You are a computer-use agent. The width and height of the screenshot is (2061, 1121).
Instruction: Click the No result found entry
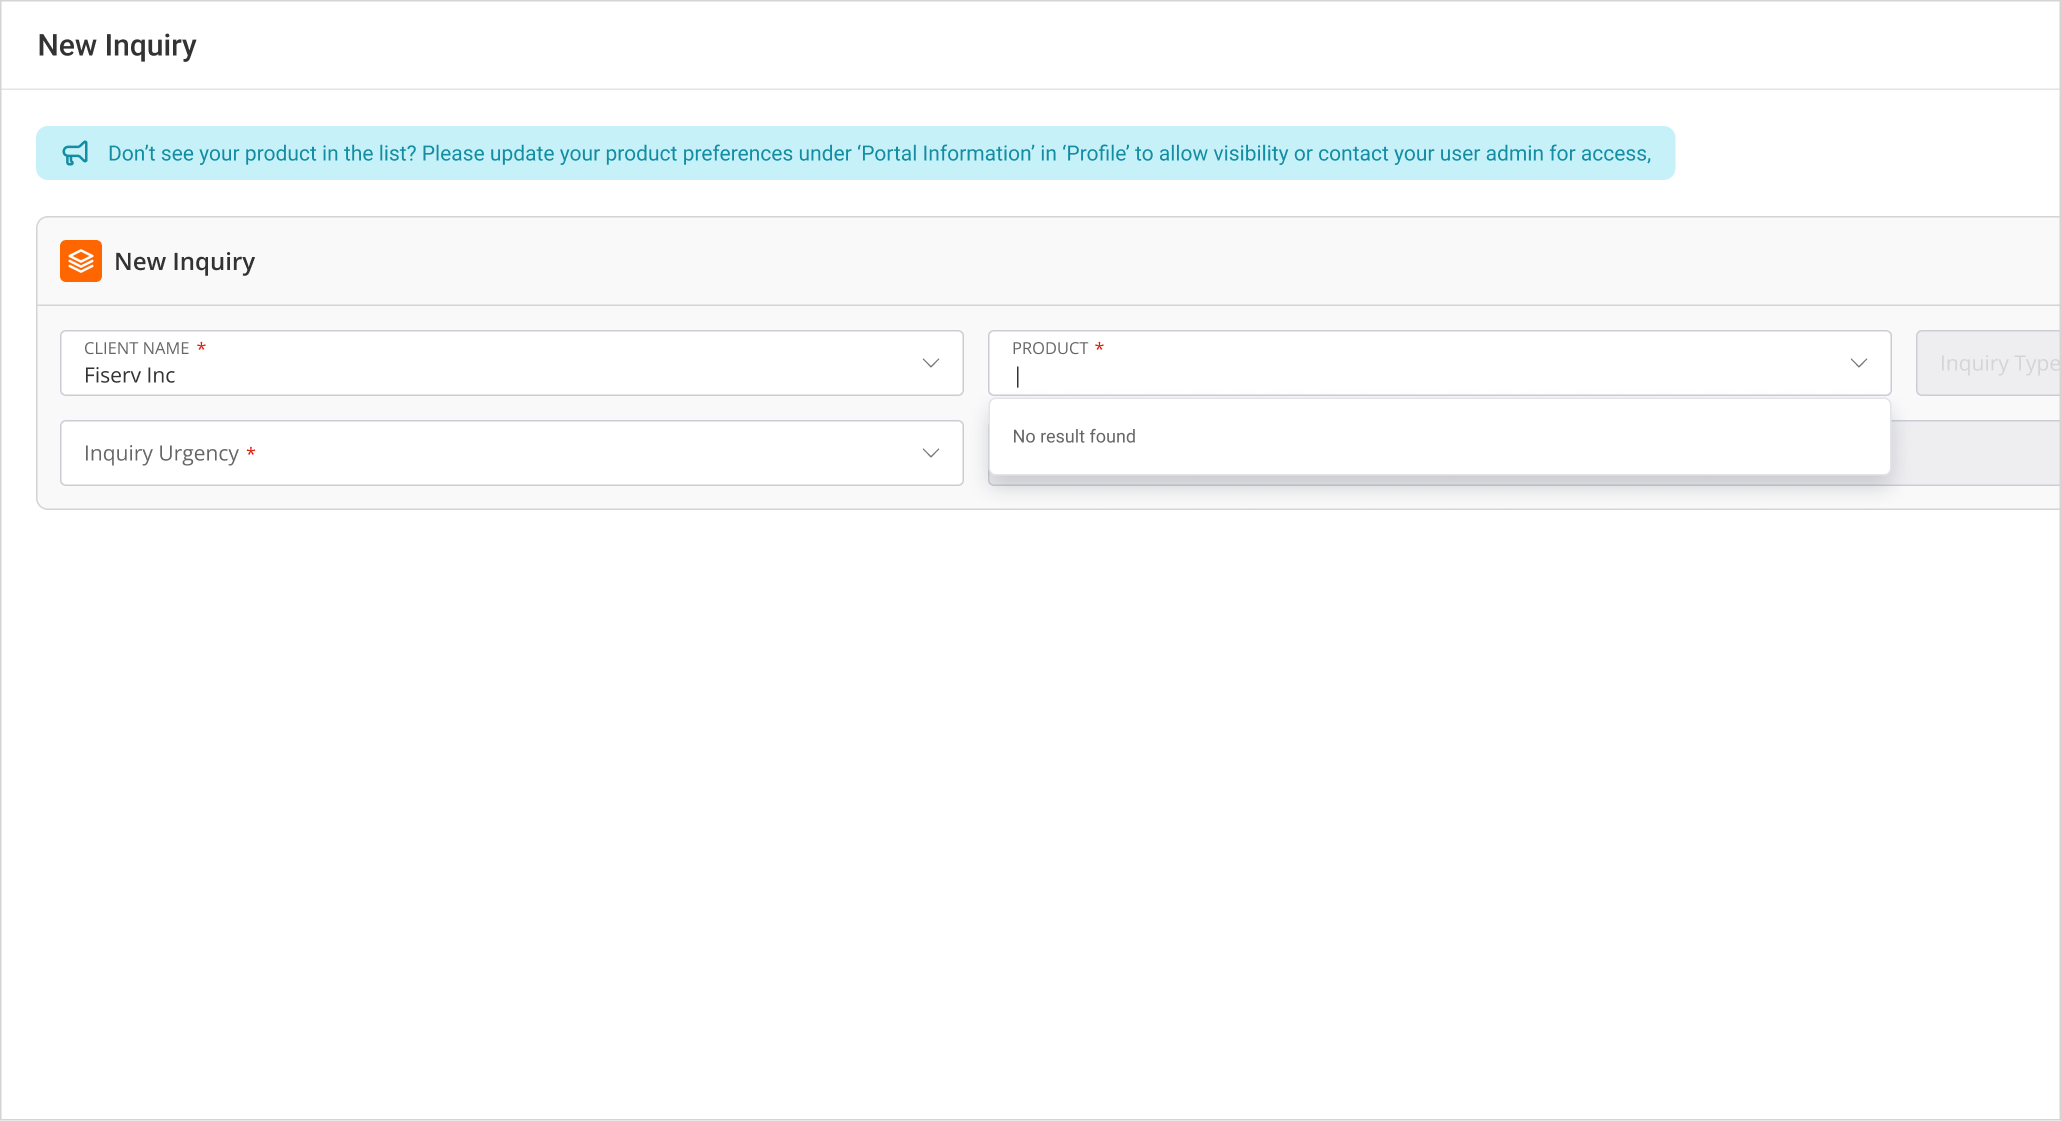tap(1074, 436)
